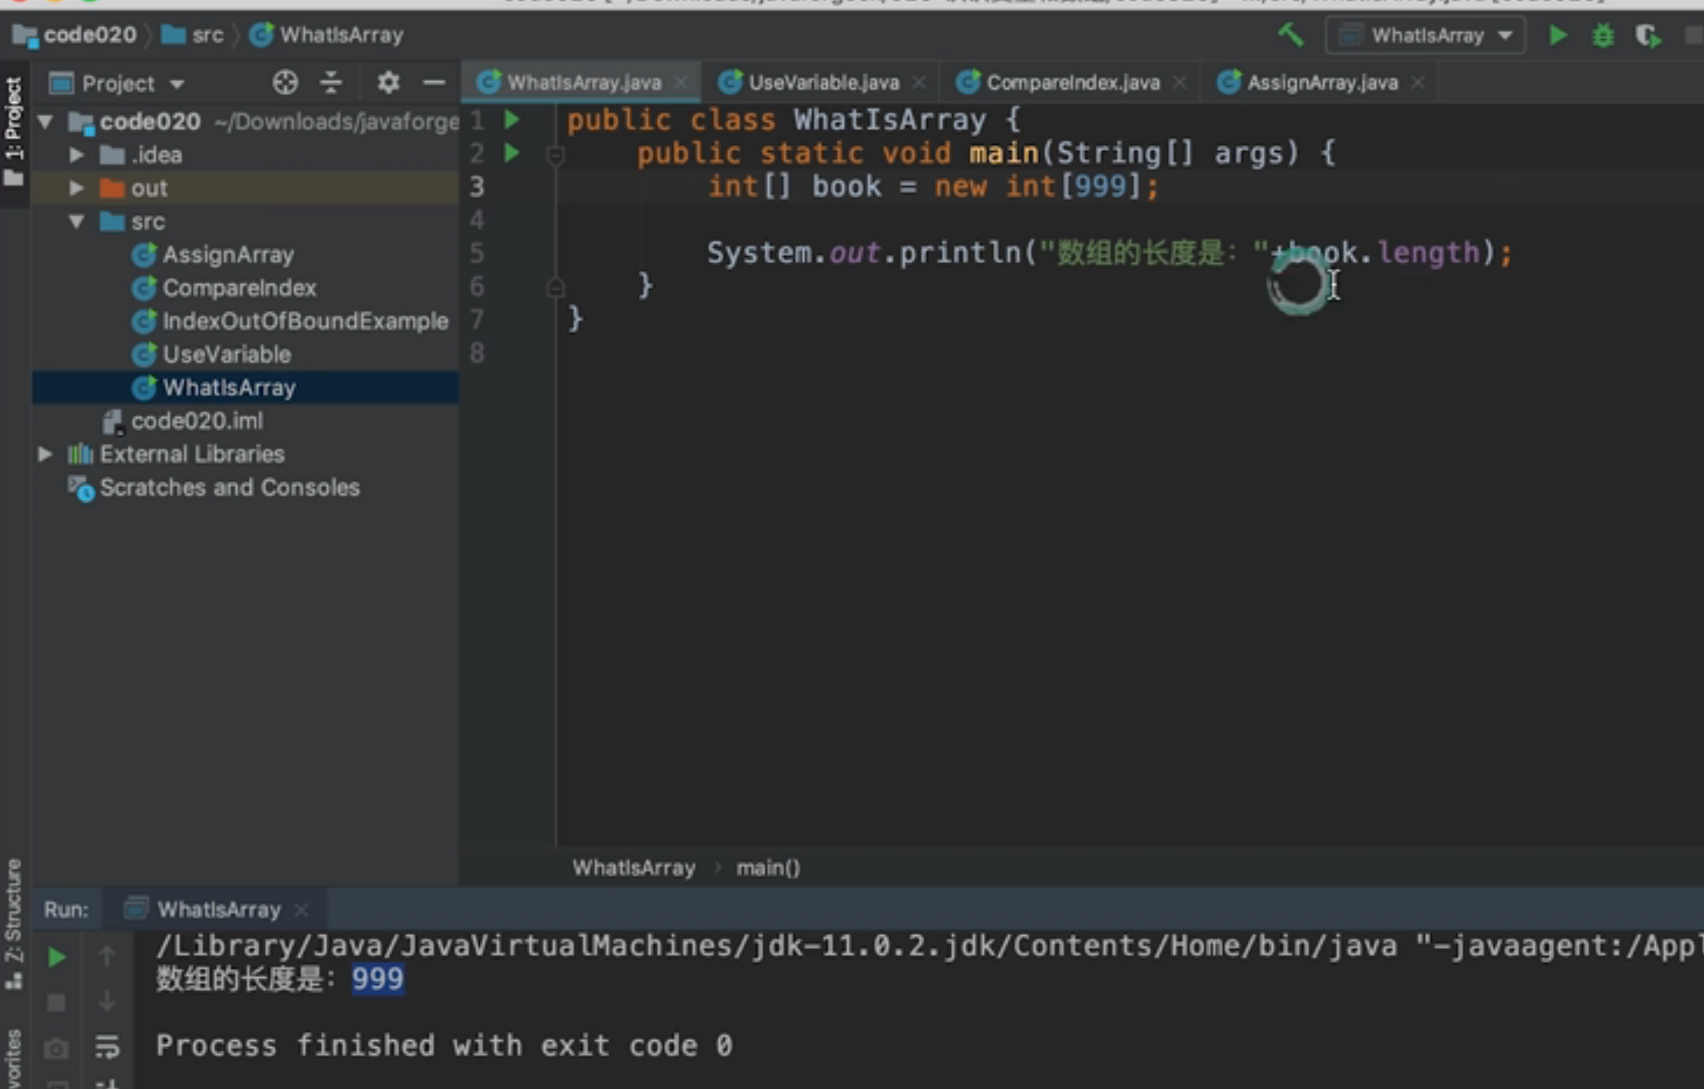Expand External Libraries node

click(45, 454)
